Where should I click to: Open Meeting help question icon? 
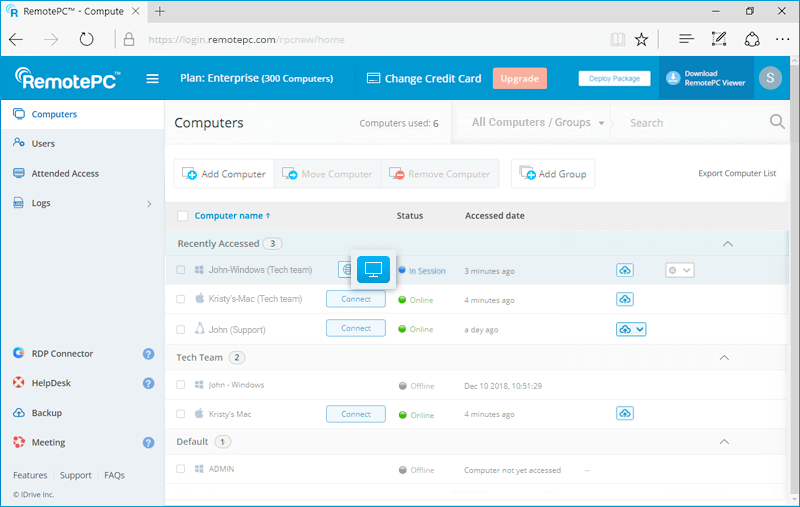tap(148, 442)
